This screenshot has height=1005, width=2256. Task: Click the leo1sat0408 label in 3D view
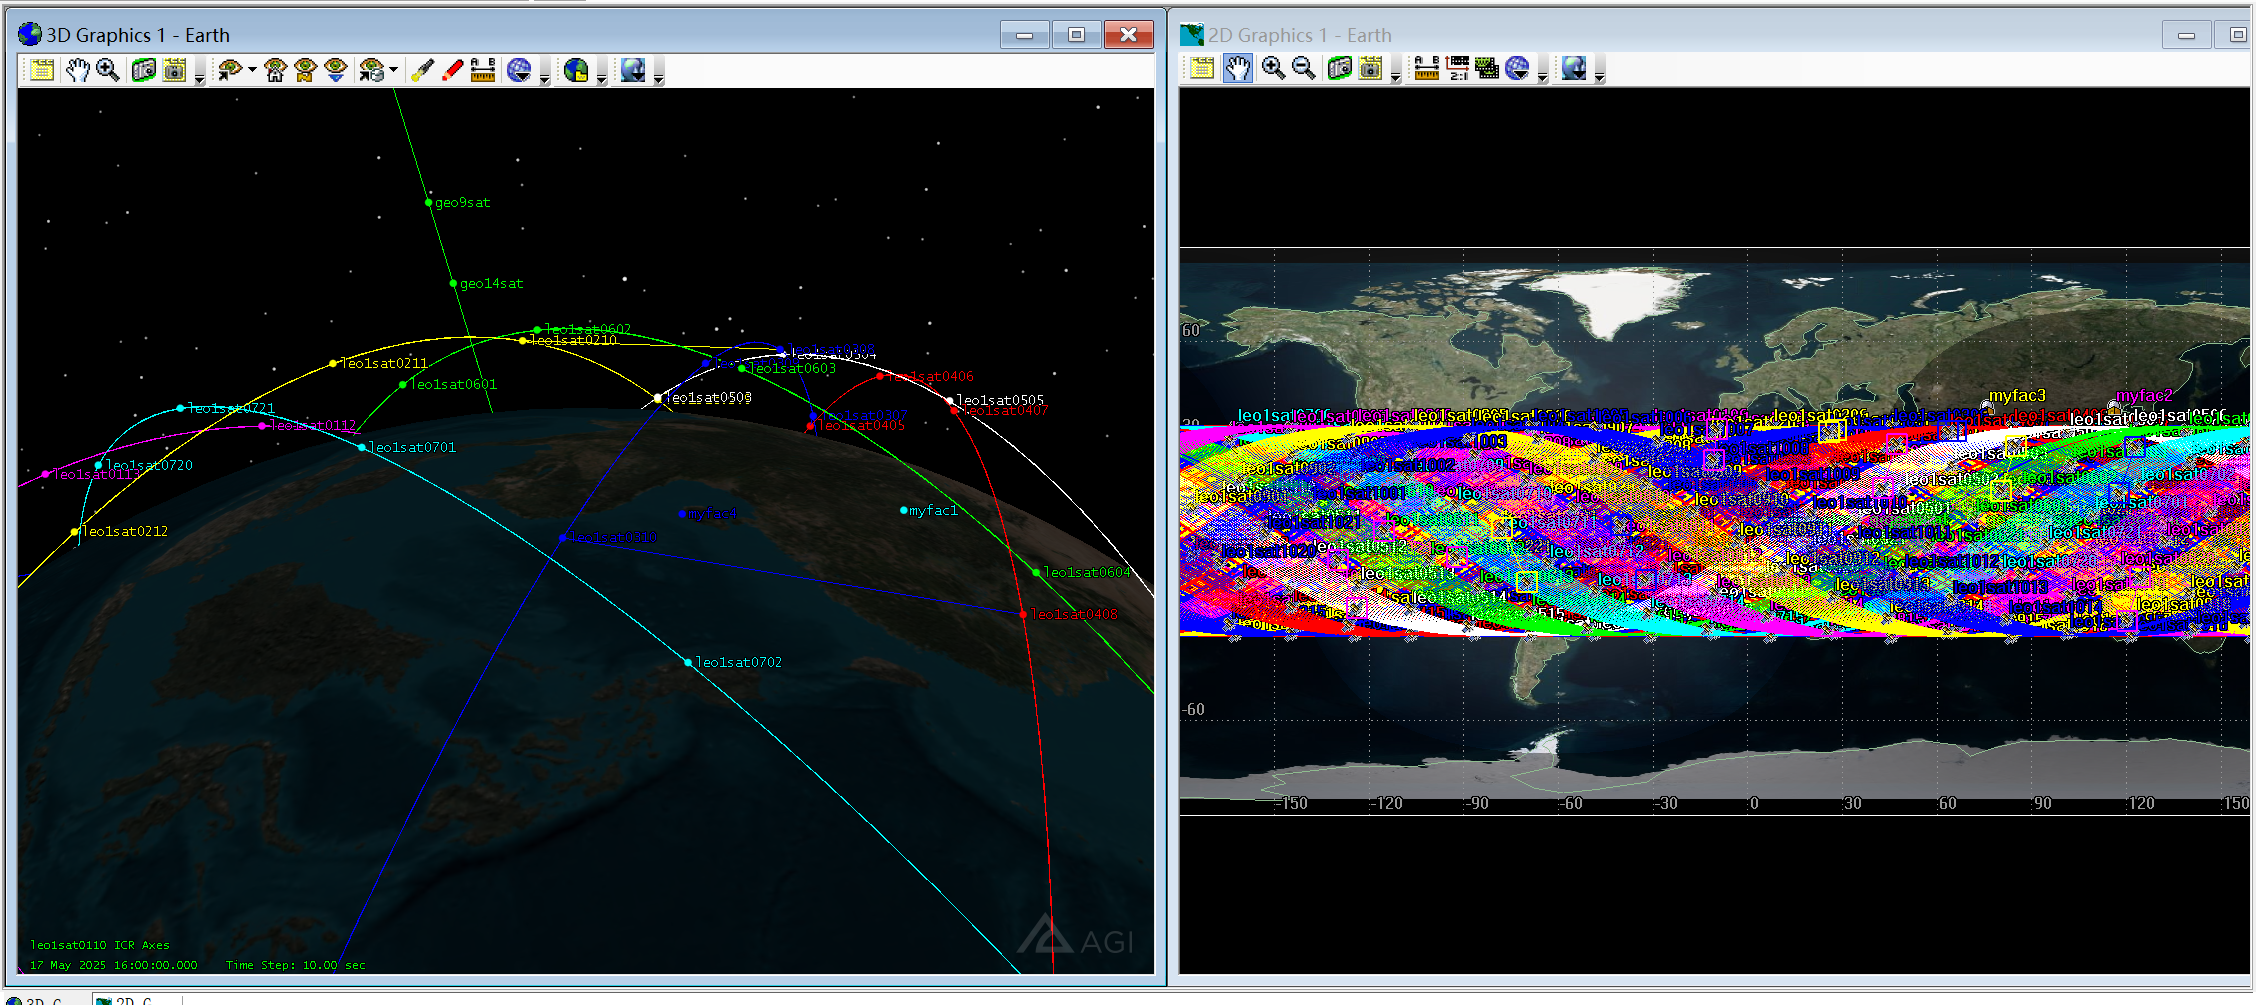pyautogui.click(x=1074, y=614)
